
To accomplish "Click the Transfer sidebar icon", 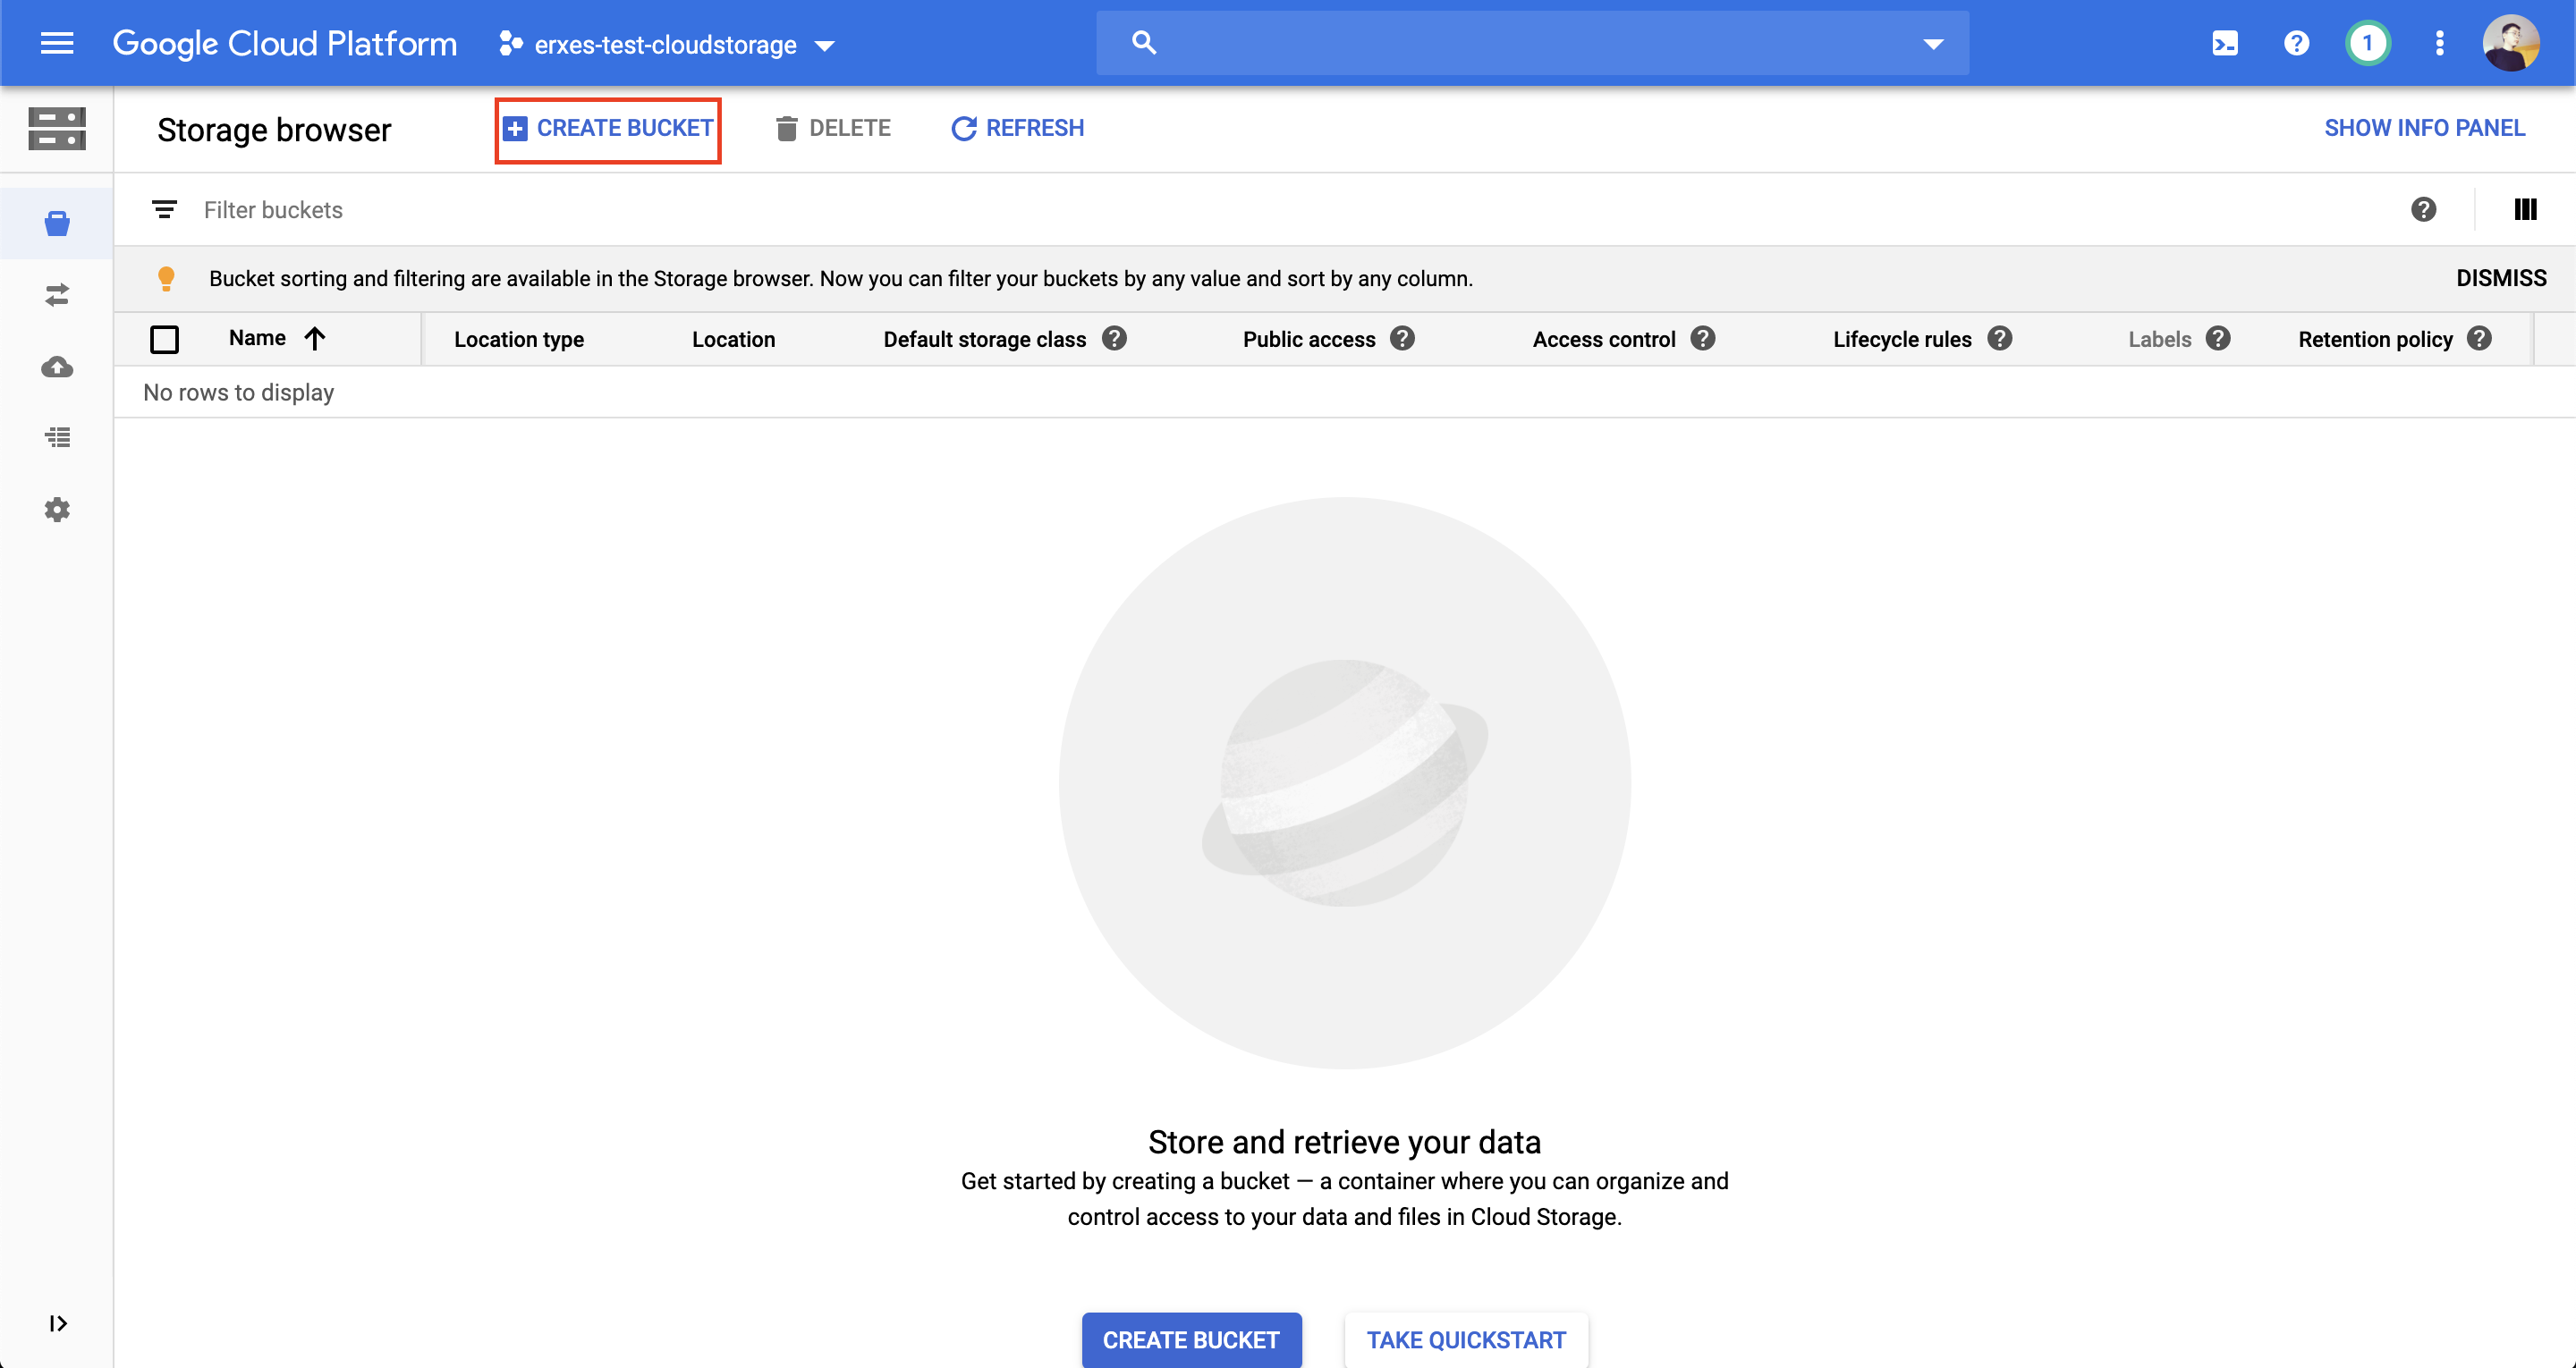I will tap(57, 295).
